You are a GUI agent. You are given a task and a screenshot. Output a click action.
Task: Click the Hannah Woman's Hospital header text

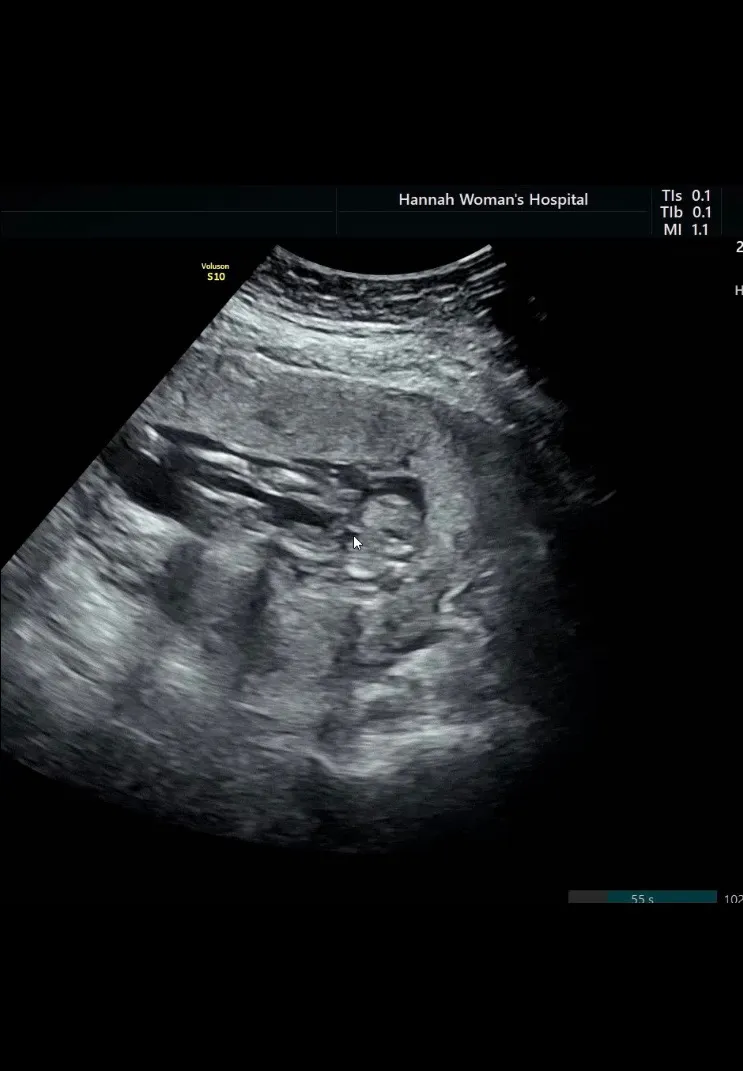(x=493, y=199)
